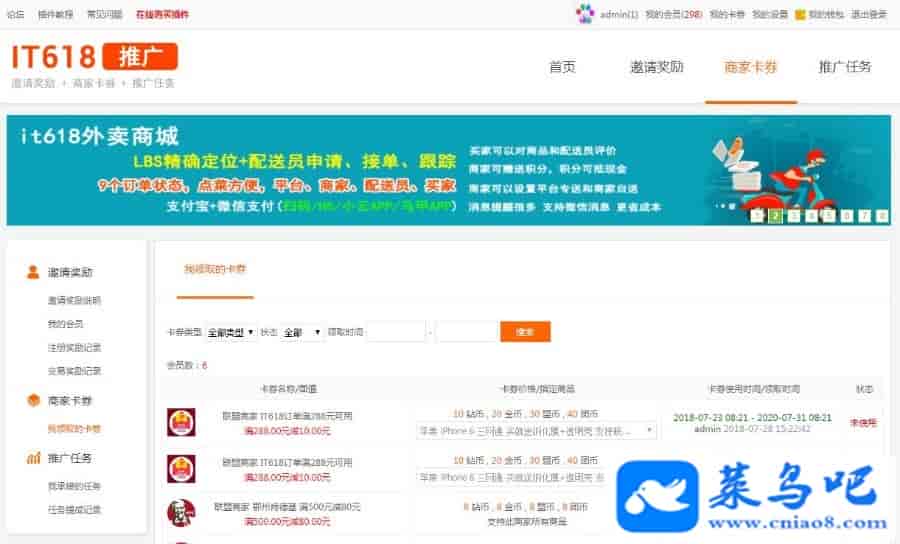The height and width of the screenshot is (544, 900).
Task: Click the 常见问题 link in top bar
Action: click(x=104, y=14)
